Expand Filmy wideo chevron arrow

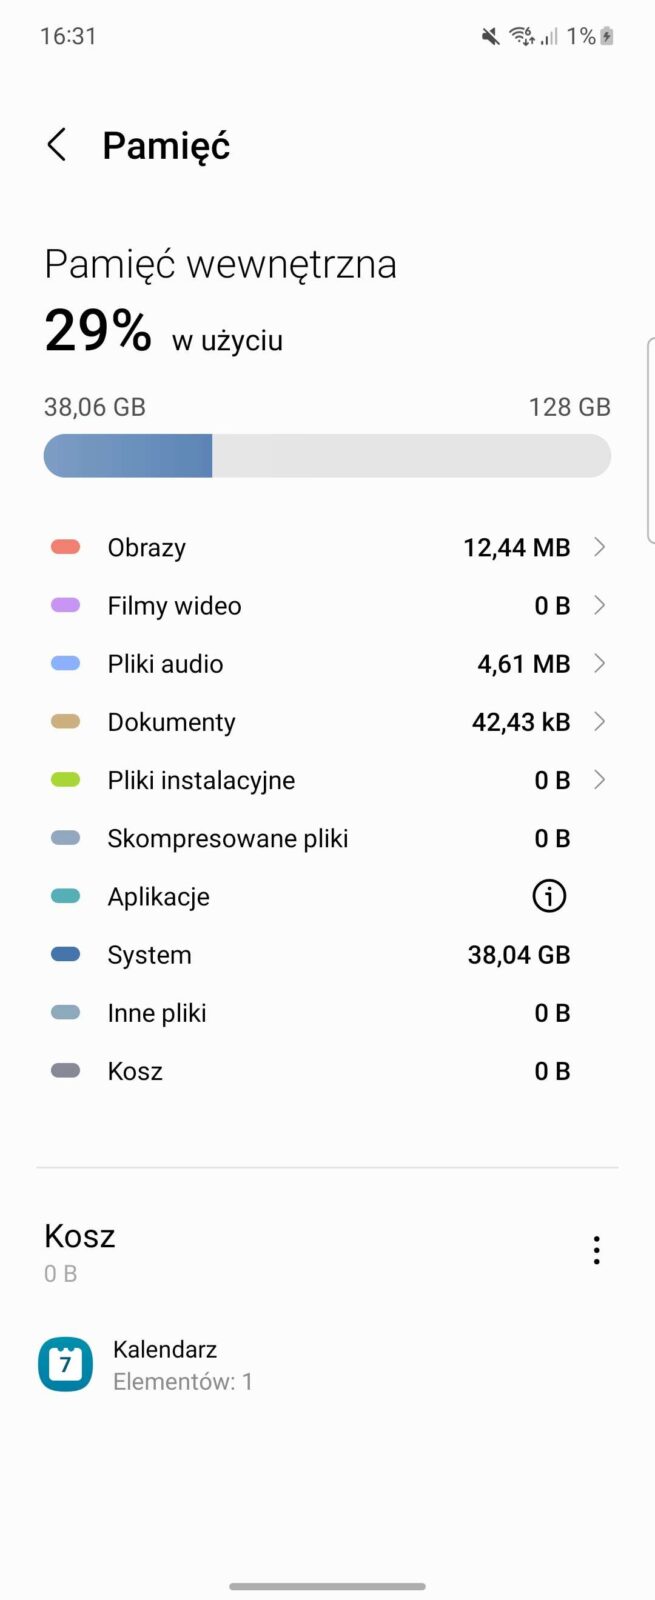(x=599, y=605)
